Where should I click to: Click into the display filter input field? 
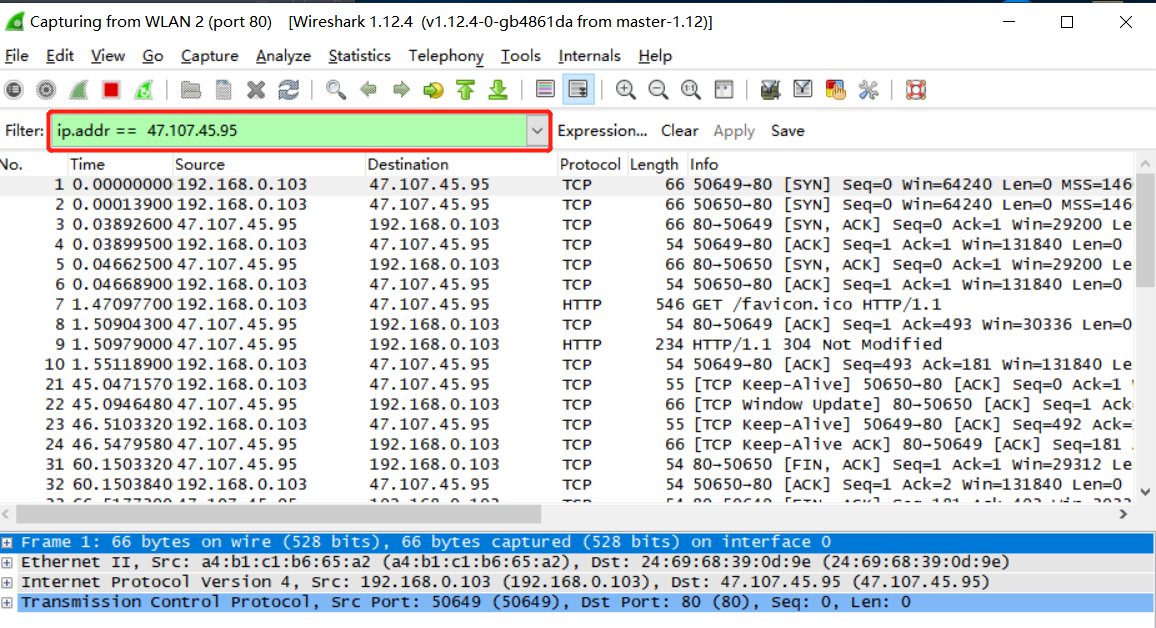[289, 131]
